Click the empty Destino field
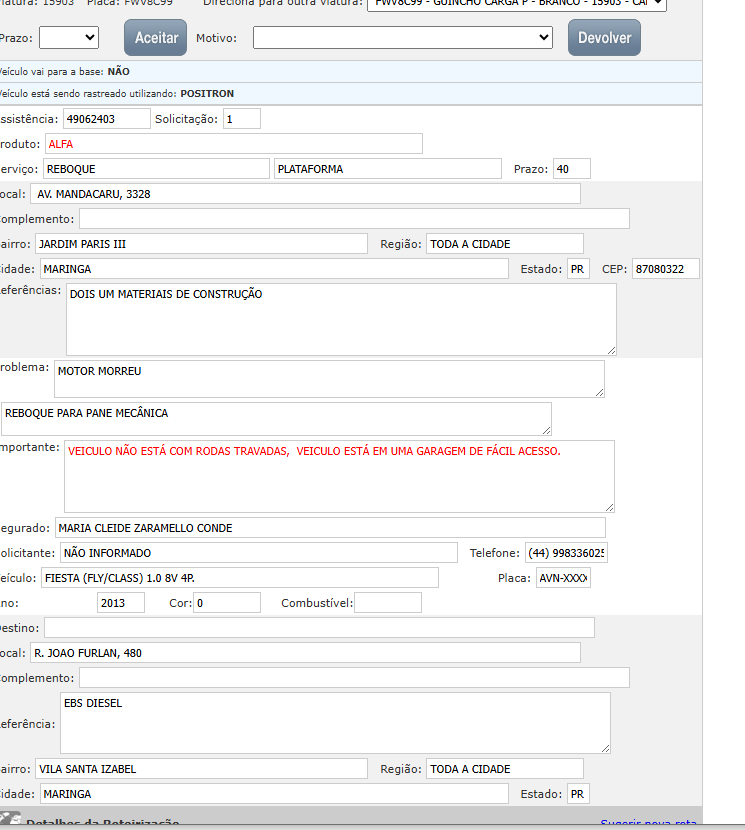The height and width of the screenshot is (830, 745). pyautogui.click(x=319, y=628)
